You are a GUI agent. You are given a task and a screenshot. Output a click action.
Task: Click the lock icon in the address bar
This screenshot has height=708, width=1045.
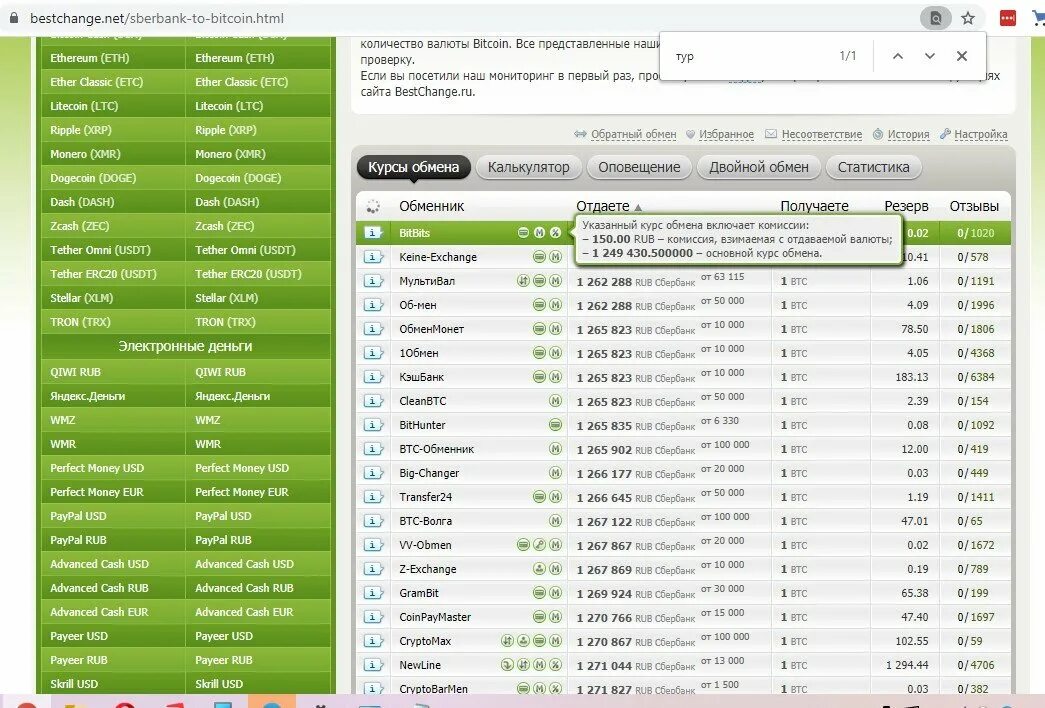tap(13, 18)
